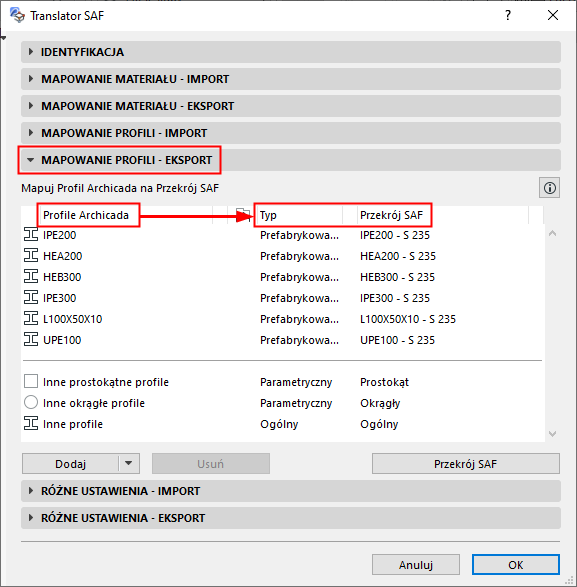The height and width of the screenshot is (587, 577).
Task: Select the L100X50X10 profile row
Action: point(283,319)
